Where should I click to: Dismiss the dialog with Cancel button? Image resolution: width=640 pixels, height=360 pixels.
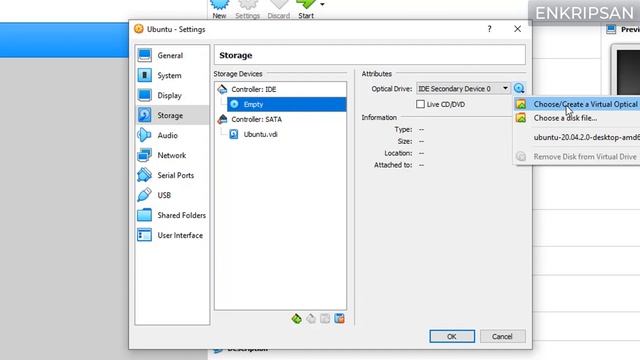502,336
